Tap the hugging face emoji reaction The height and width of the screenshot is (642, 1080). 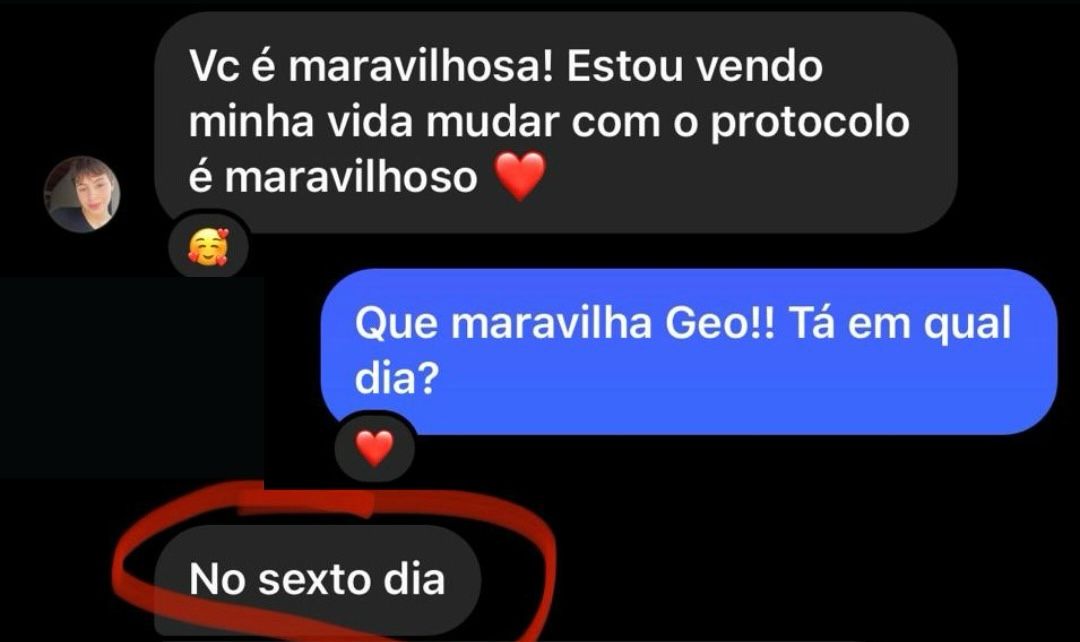coord(208,248)
